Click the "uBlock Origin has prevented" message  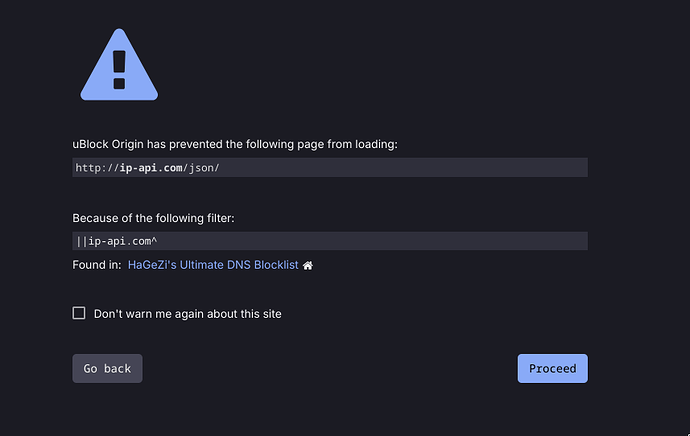tap(234, 144)
